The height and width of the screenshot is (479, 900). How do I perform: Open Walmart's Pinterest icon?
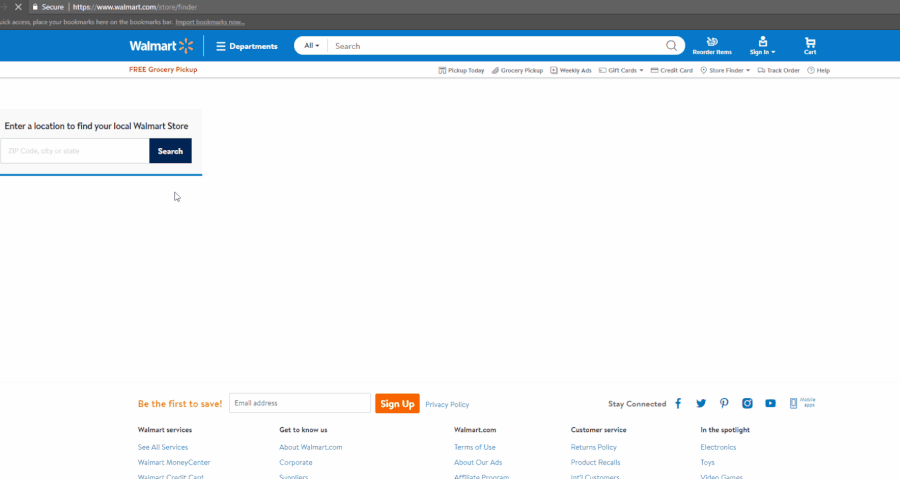[x=724, y=403]
